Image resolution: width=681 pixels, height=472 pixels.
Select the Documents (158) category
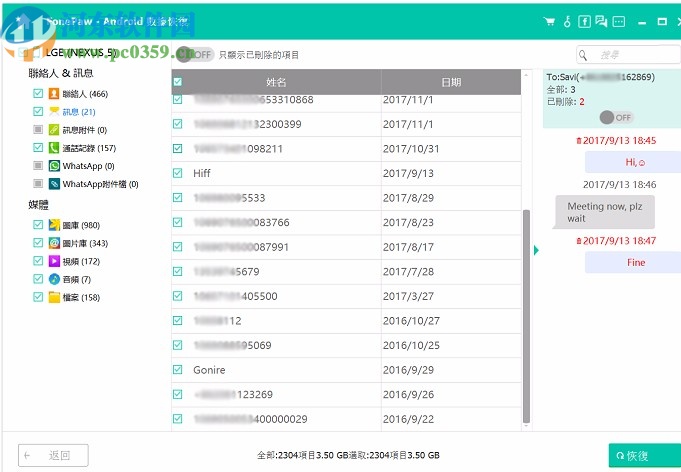(x=81, y=297)
